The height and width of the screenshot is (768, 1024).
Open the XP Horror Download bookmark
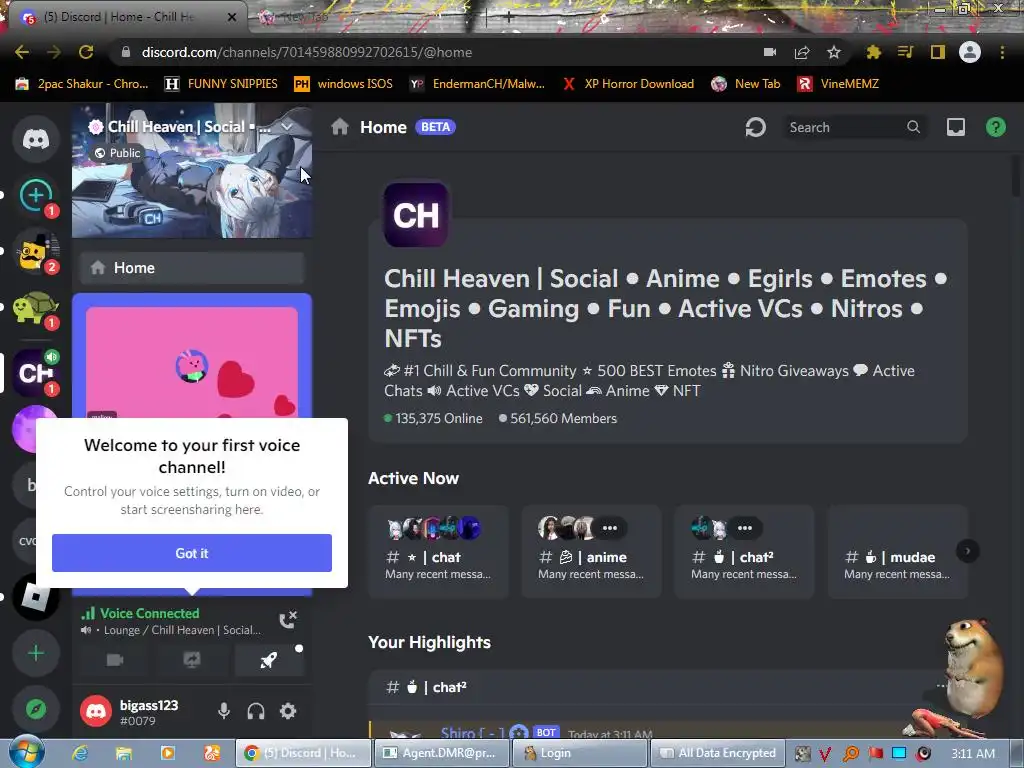[628, 84]
